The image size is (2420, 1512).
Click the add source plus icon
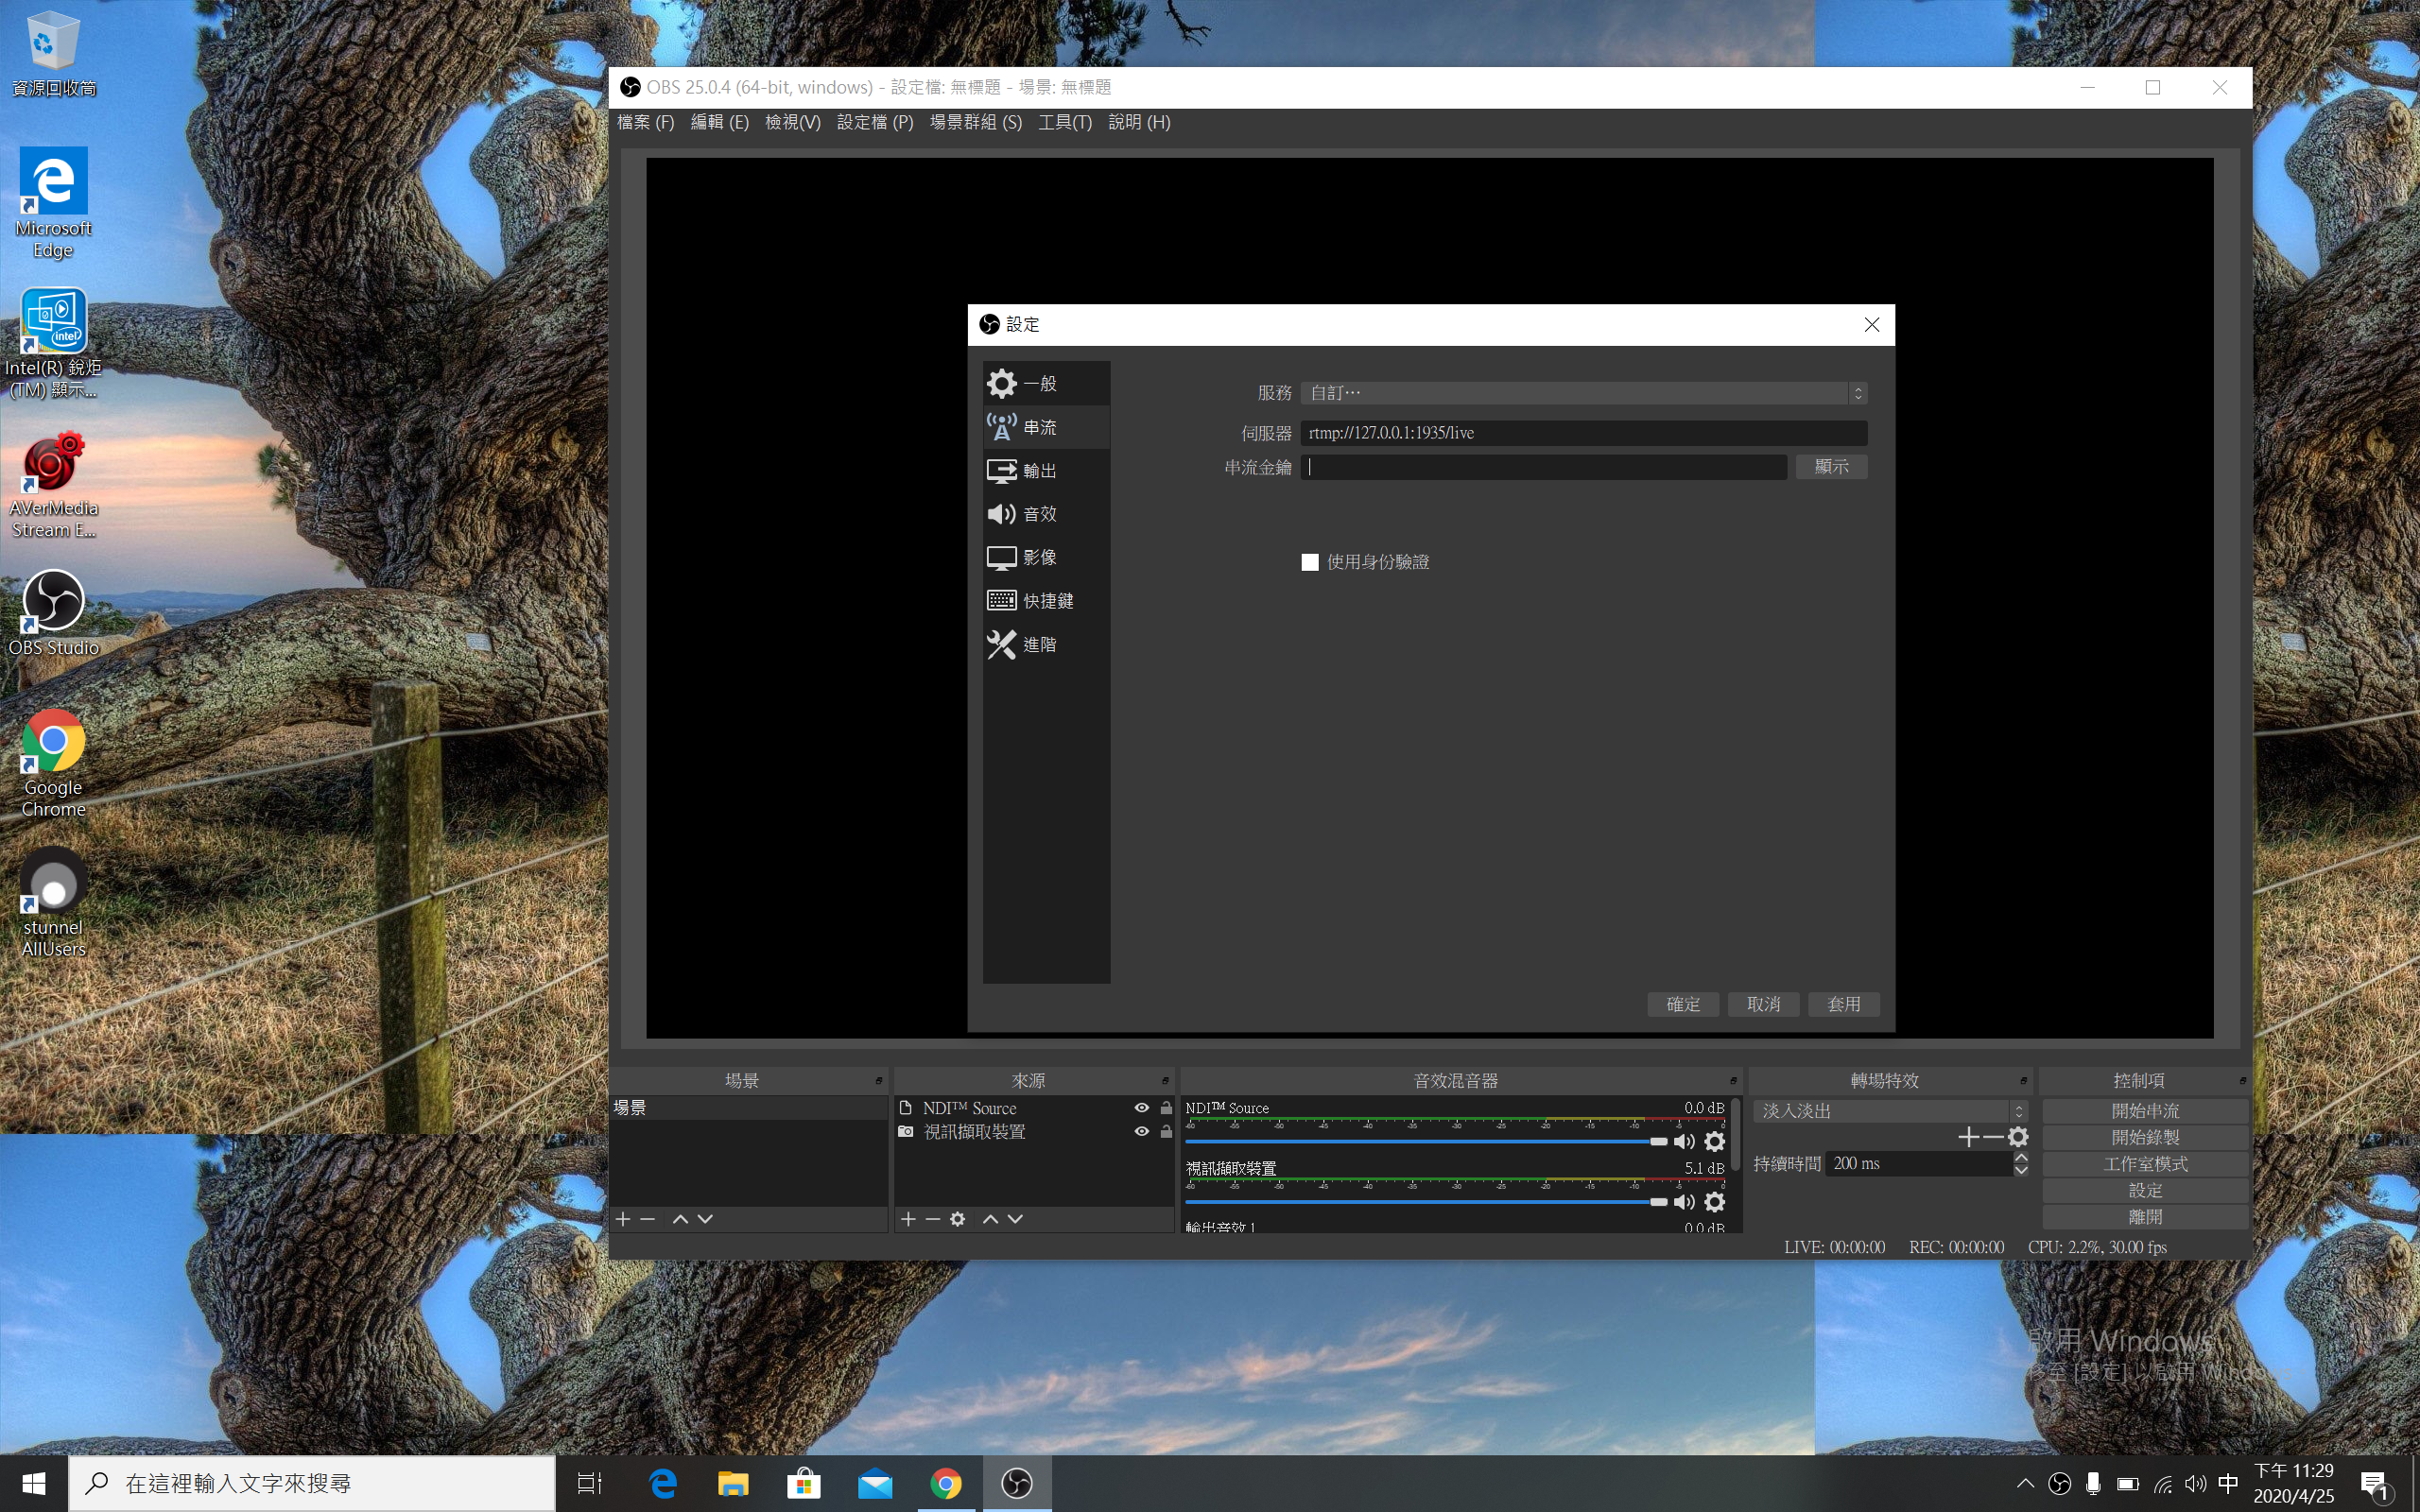[908, 1219]
